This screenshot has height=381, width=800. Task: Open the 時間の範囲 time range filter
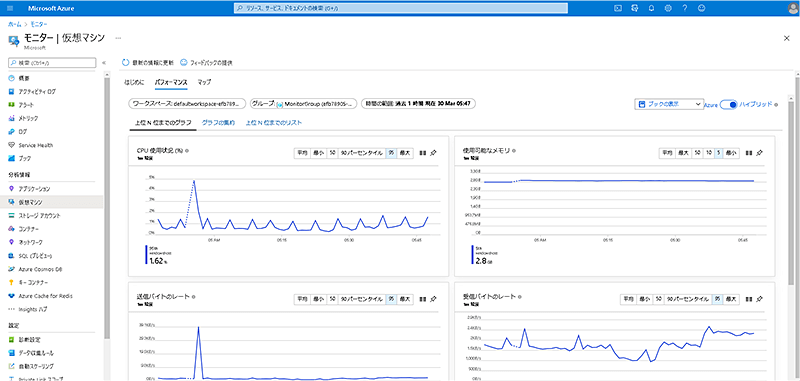(x=418, y=104)
